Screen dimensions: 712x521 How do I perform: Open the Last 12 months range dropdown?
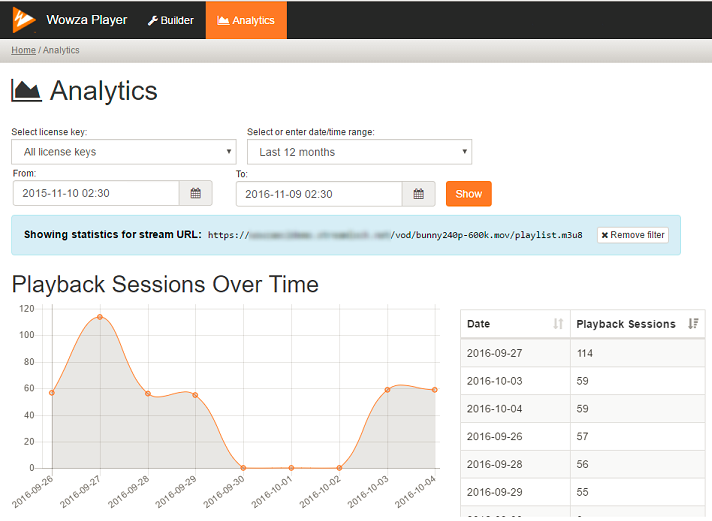[359, 152]
